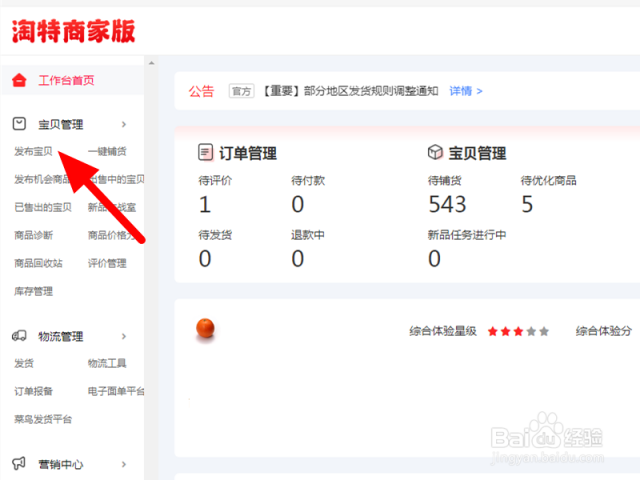The height and width of the screenshot is (480, 640).
Task: Click the dashboard 宝贝管理 heading
Action: (478, 153)
